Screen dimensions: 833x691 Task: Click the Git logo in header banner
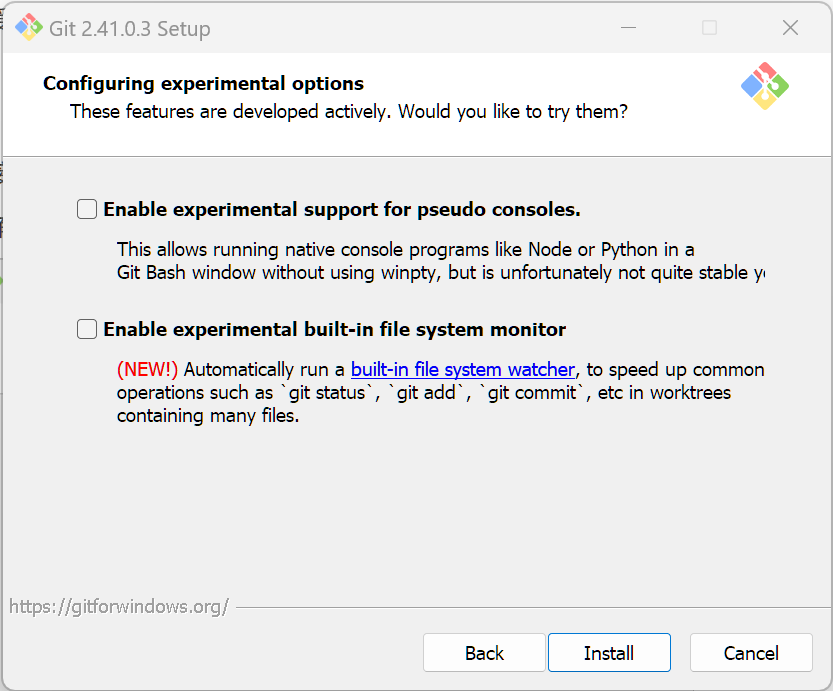coord(765,86)
